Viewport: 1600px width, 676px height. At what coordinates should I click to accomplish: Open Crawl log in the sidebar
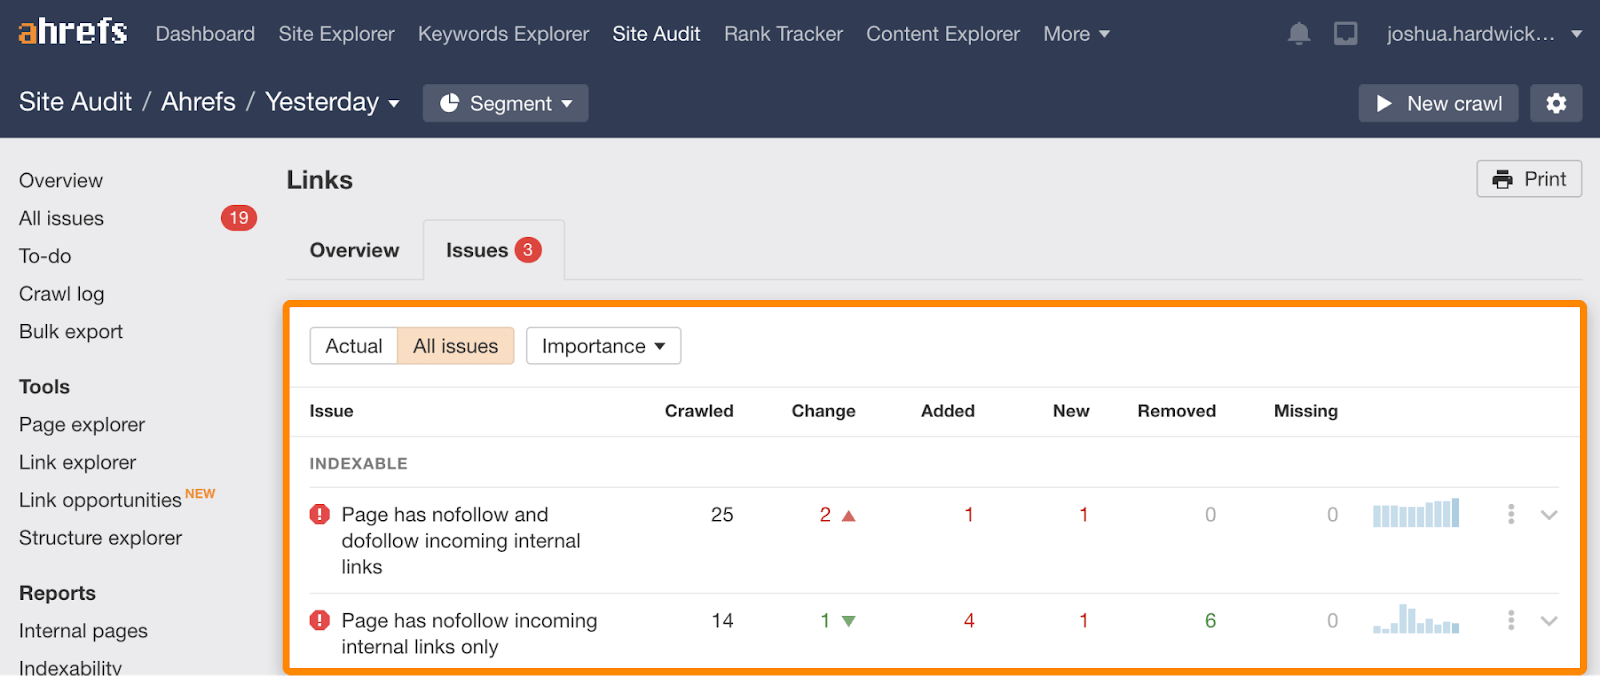[61, 294]
